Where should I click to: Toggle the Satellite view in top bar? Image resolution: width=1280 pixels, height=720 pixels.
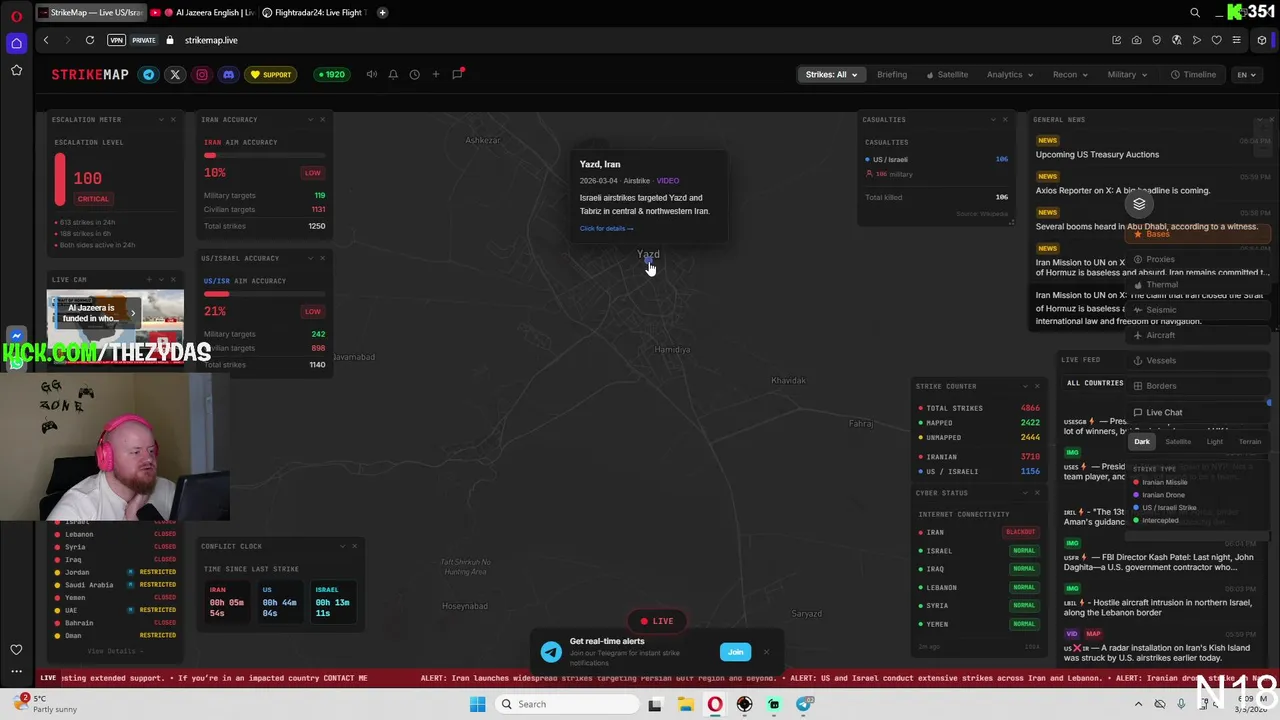(947, 74)
